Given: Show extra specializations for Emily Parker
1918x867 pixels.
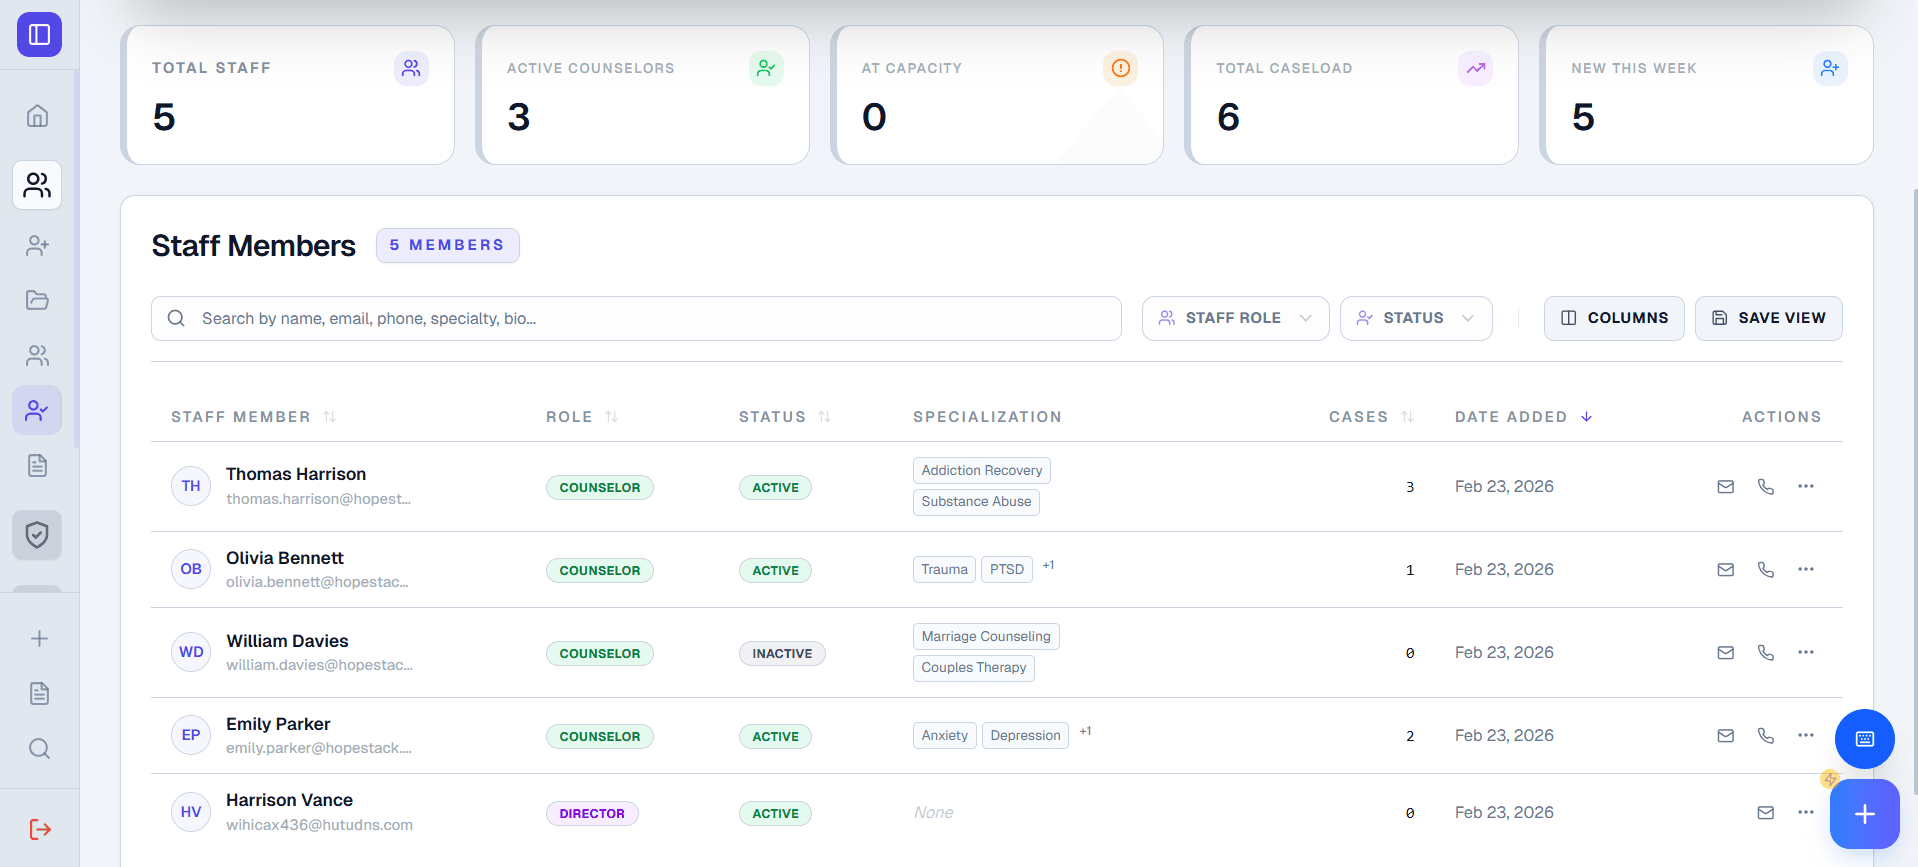Looking at the screenshot, I should pyautogui.click(x=1086, y=732).
